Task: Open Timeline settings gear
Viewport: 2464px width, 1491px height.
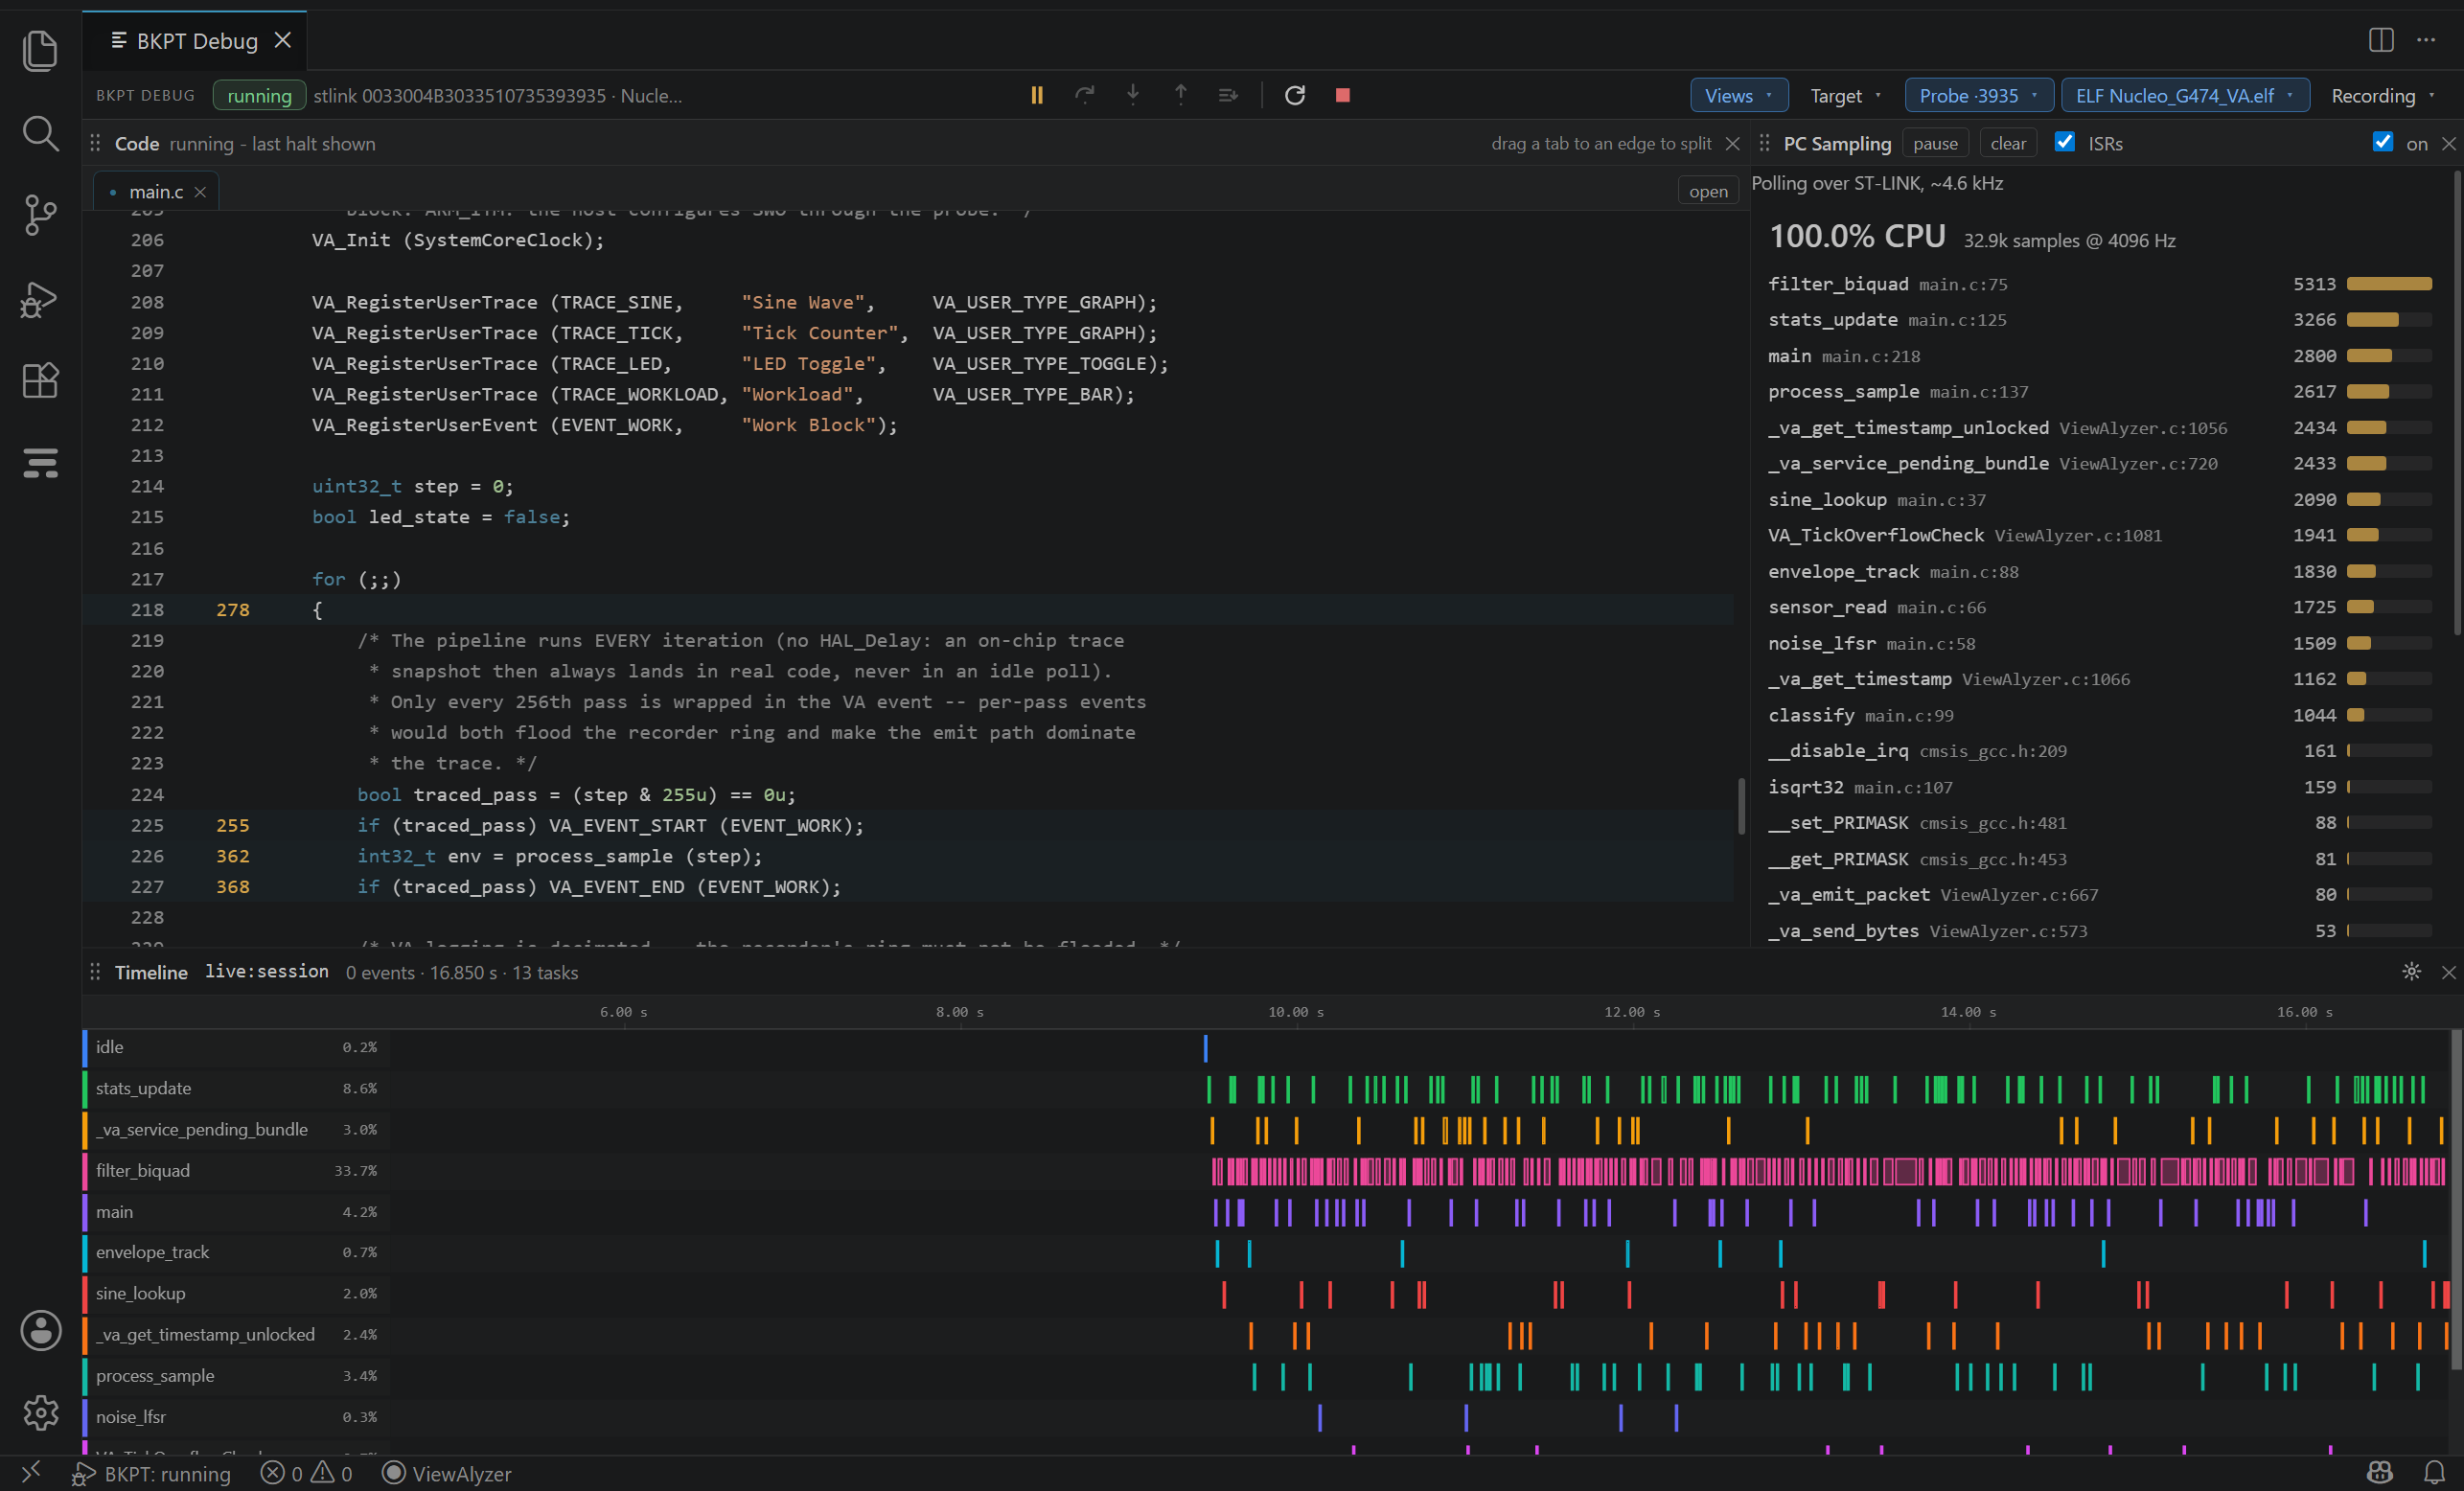Action: pos(2412,972)
